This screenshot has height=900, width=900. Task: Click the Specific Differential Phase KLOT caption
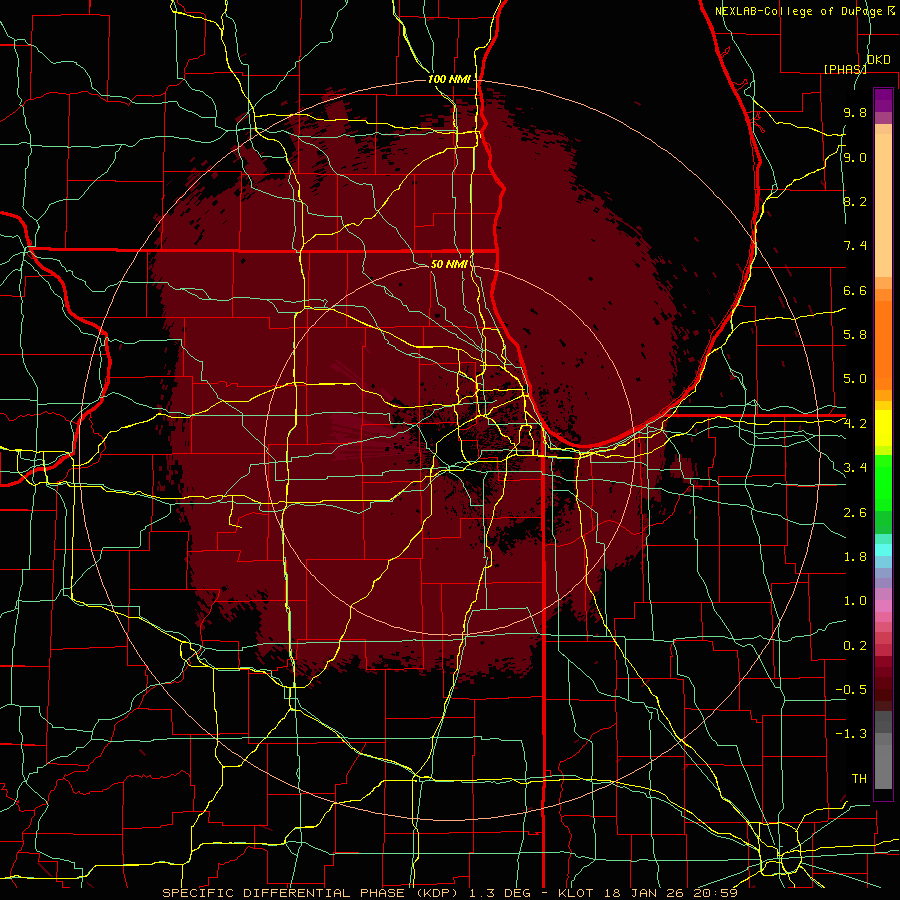[449, 893]
